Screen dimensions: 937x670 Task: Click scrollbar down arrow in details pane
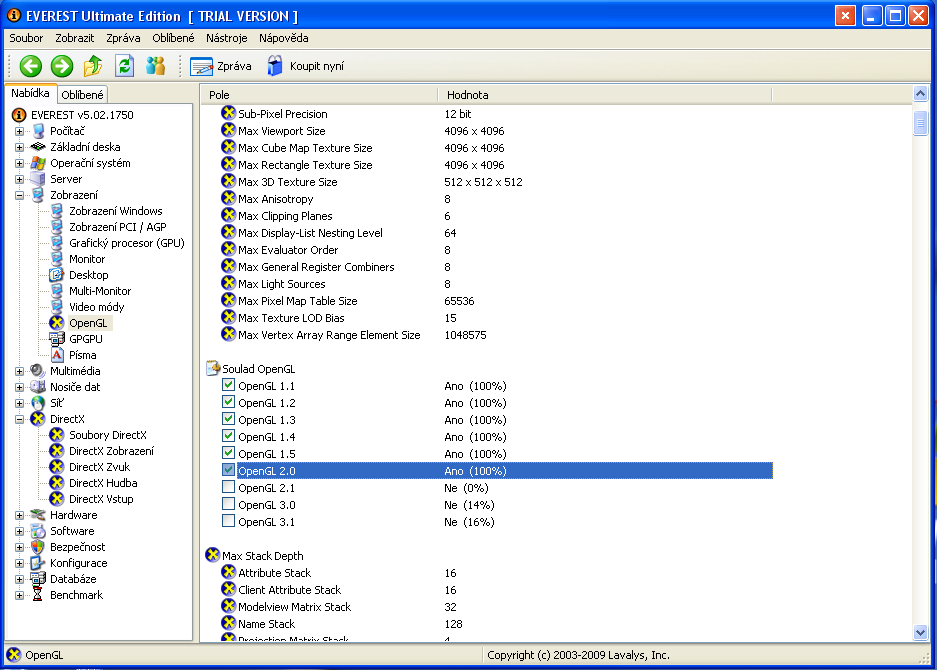920,632
